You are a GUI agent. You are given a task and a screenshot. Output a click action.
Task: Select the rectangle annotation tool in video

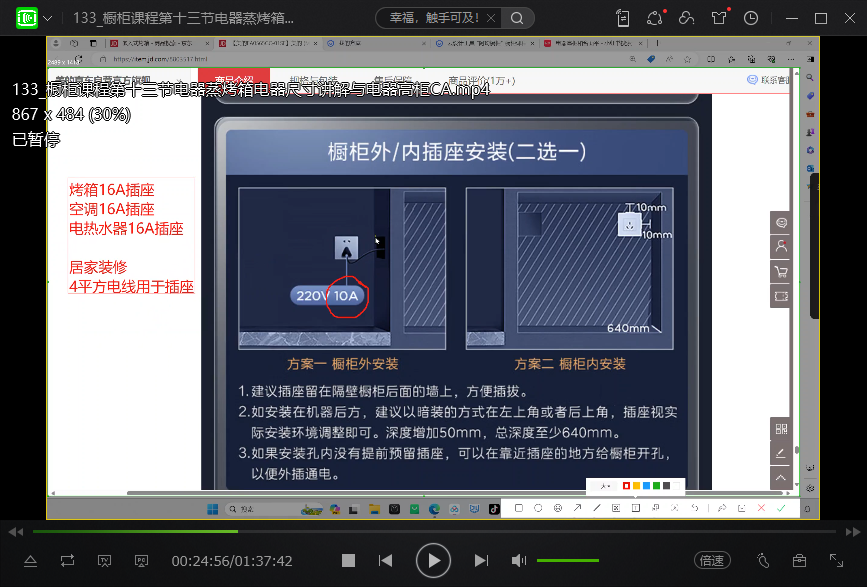click(x=519, y=508)
